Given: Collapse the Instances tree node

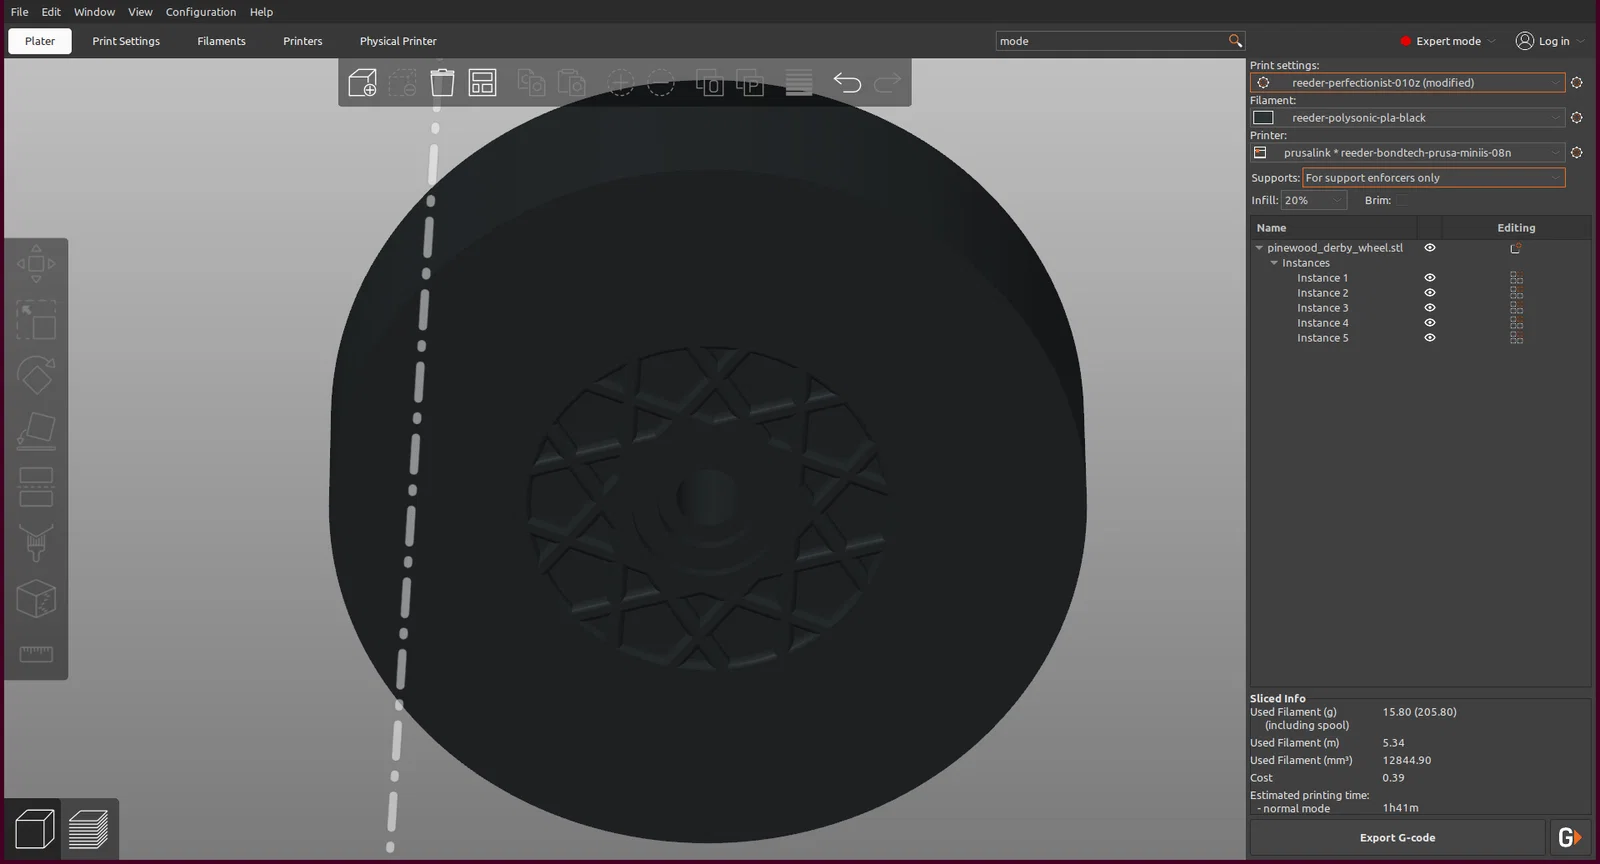Looking at the screenshot, I should (x=1274, y=263).
